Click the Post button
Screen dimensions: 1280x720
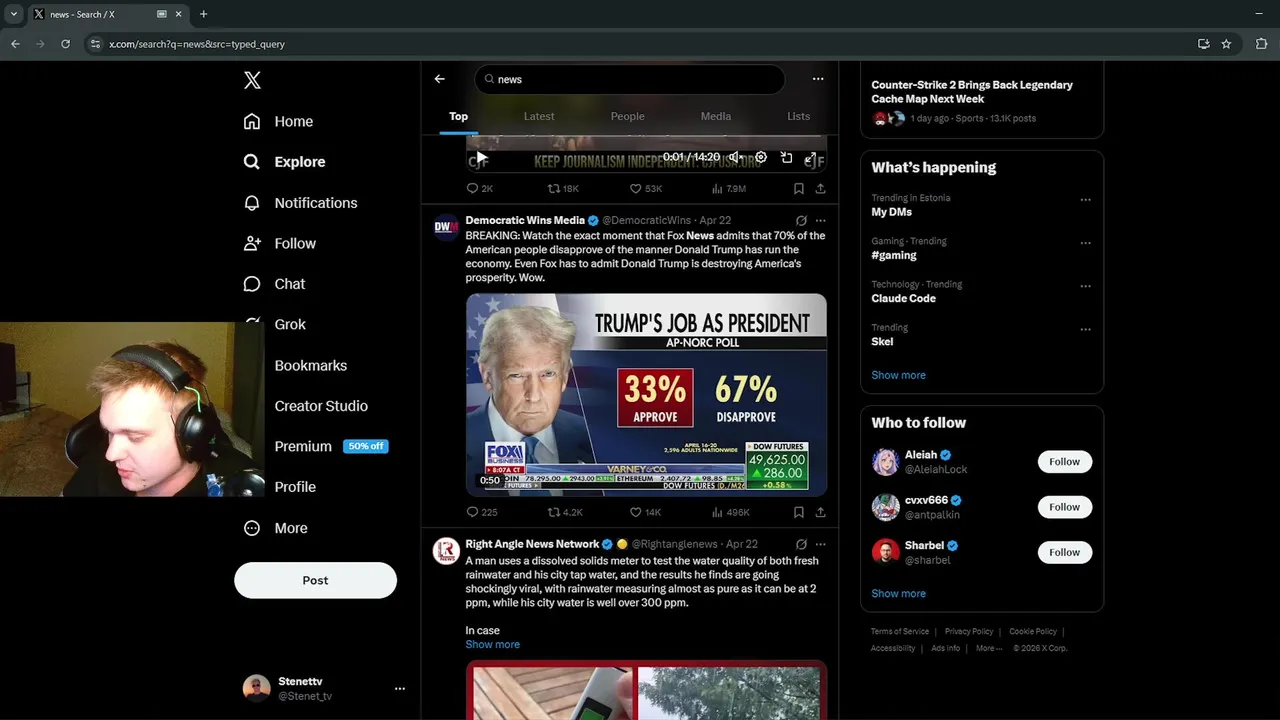point(315,580)
